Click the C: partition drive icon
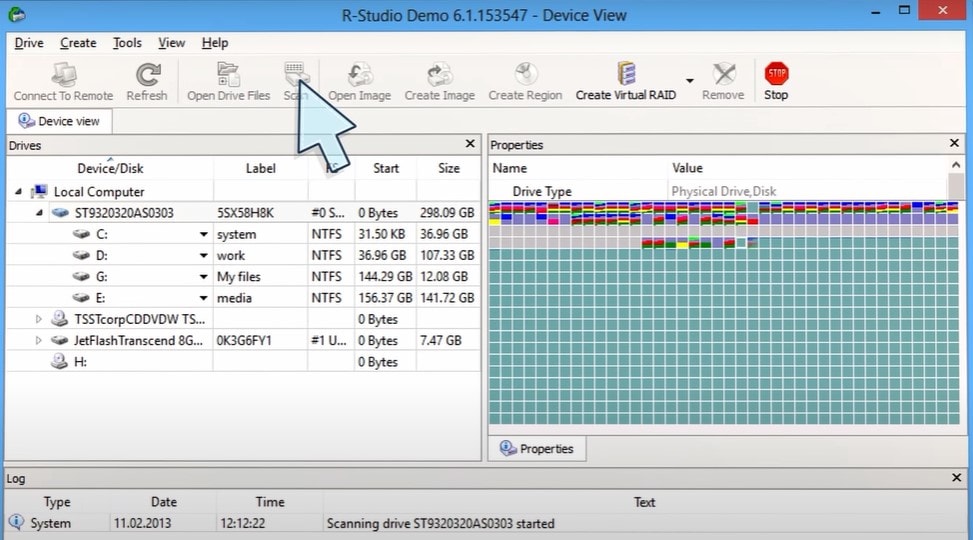Image resolution: width=973 pixels, height=540 pixels. click(81, 234)
